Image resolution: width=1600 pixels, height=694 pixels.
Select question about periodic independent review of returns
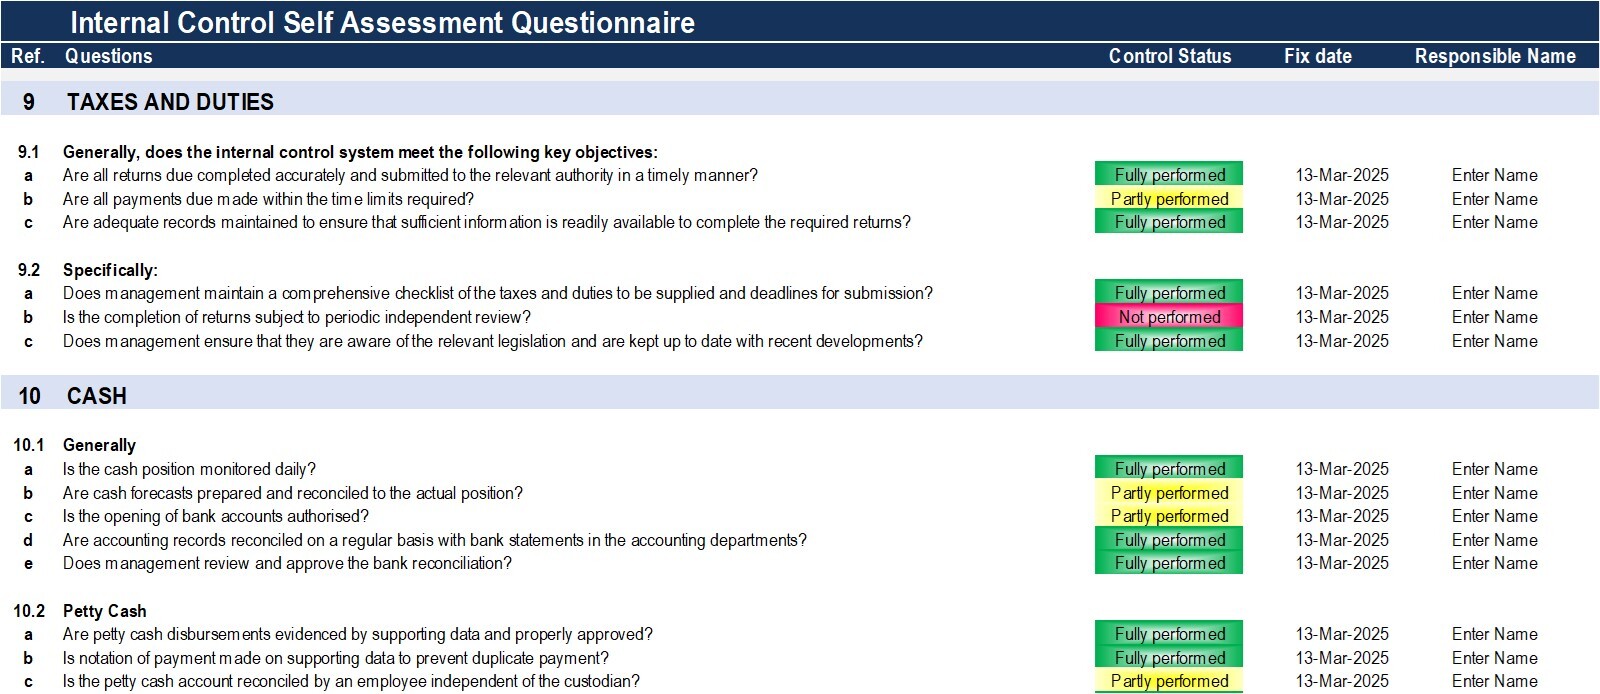[296, 317]
